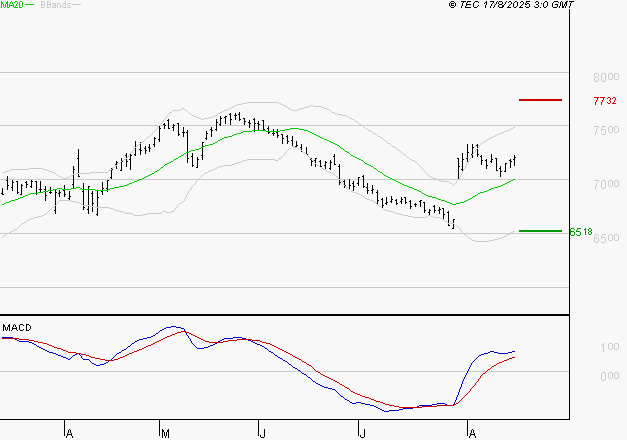Click the green 6518 support value
Image resolution: width=627 pixels, height=440 pixels.
click(x=581, y=232)
